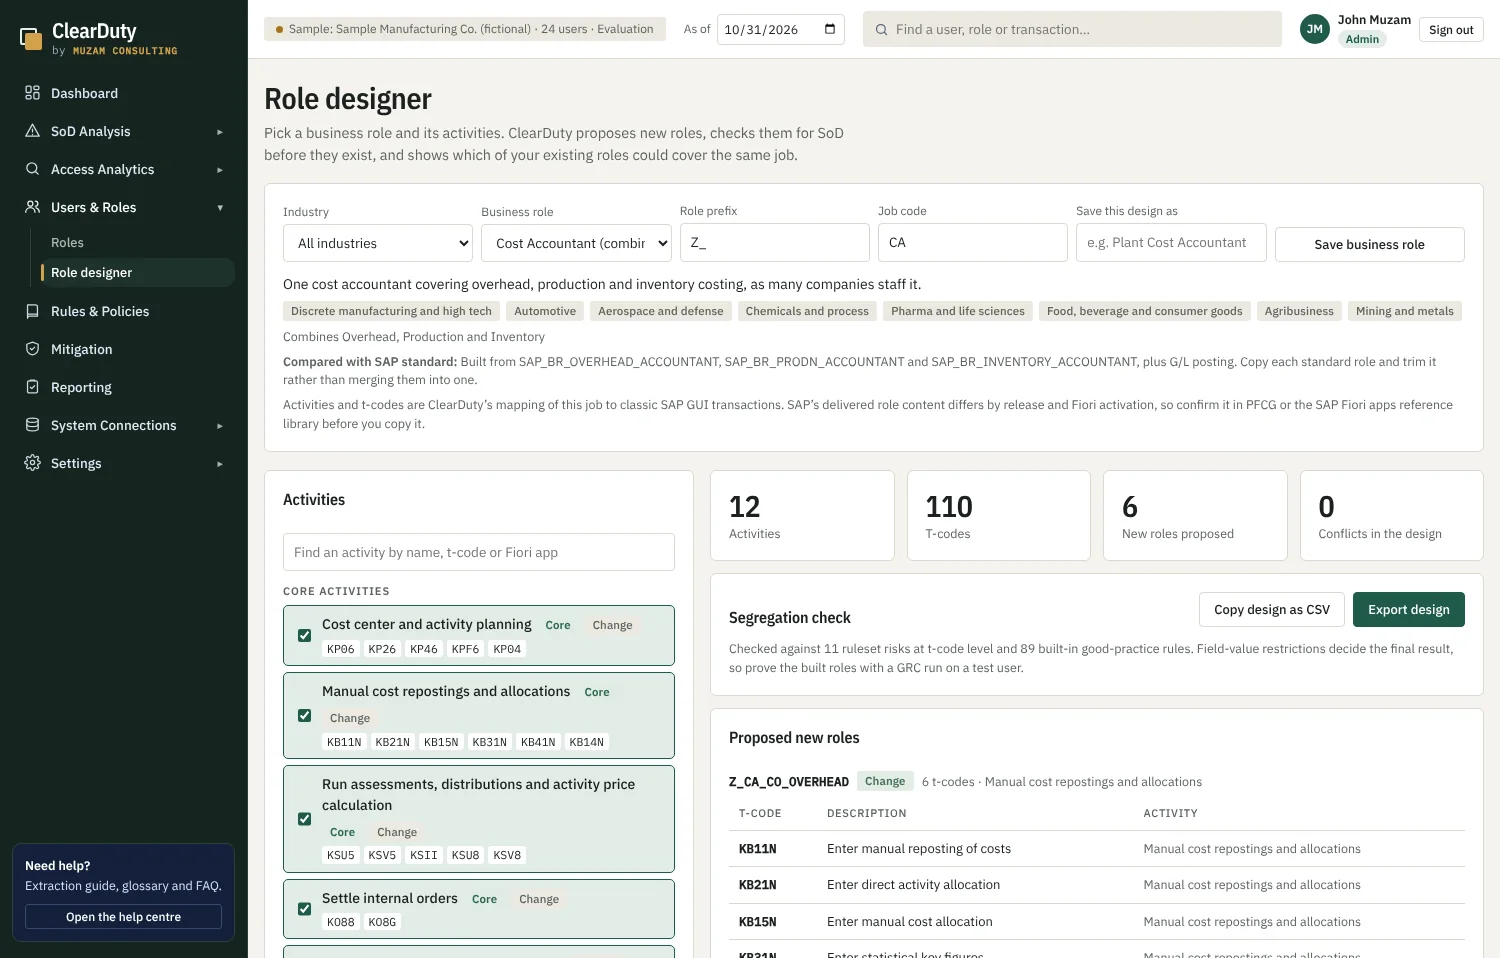Click Sign out
This screenshot has width=1500, height=958.
[x=1450, y=30]
